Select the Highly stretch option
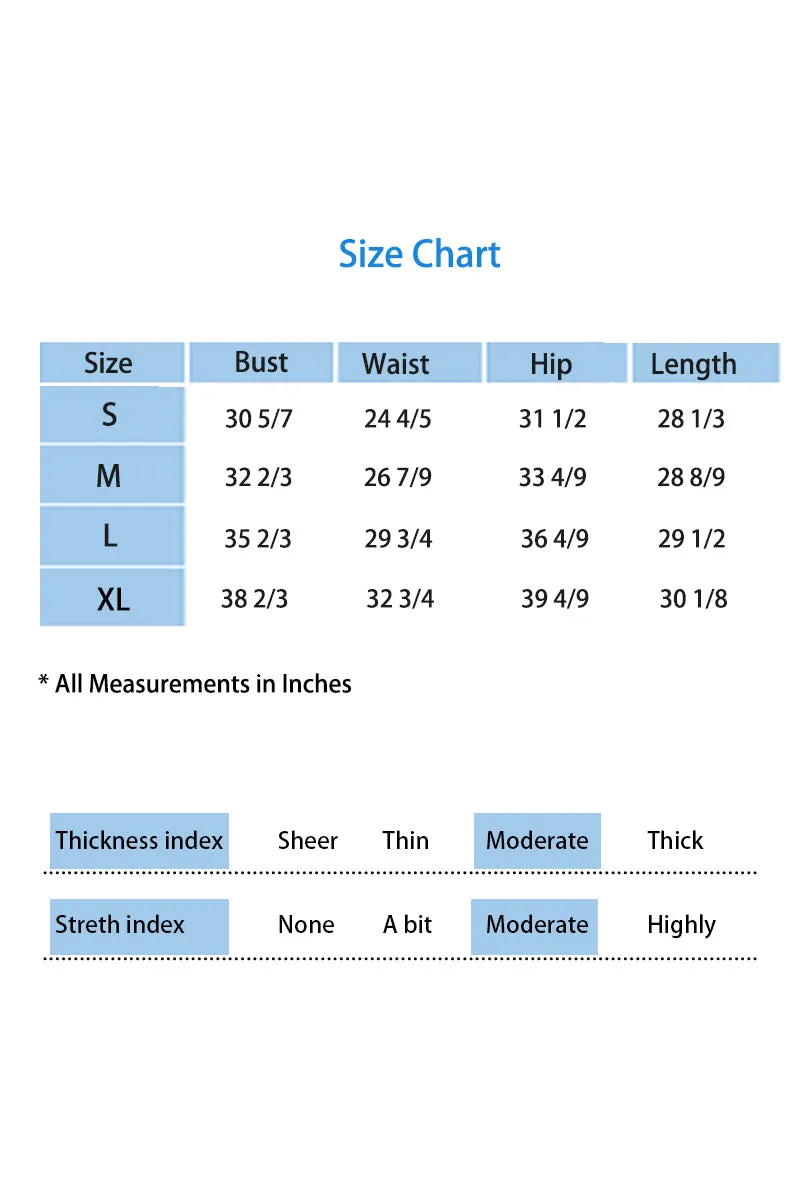800x1200 pixels. click(681, 926)
